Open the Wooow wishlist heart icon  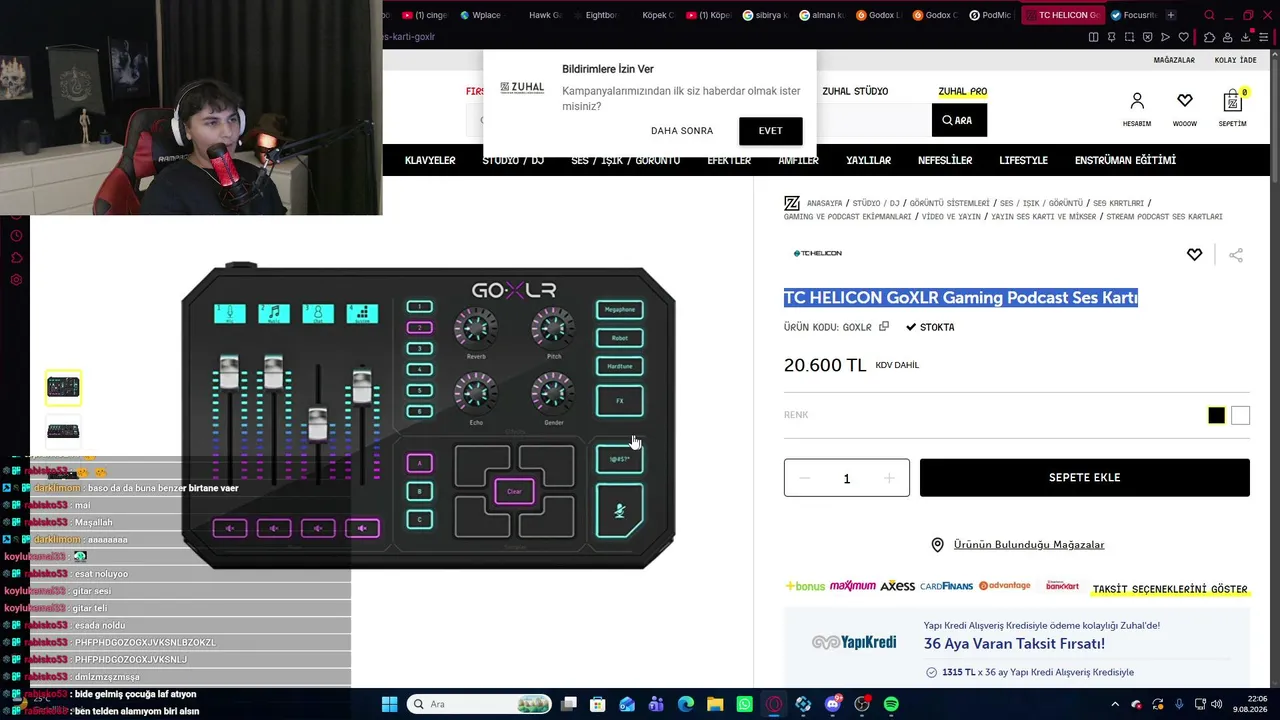pos(1185,101)
